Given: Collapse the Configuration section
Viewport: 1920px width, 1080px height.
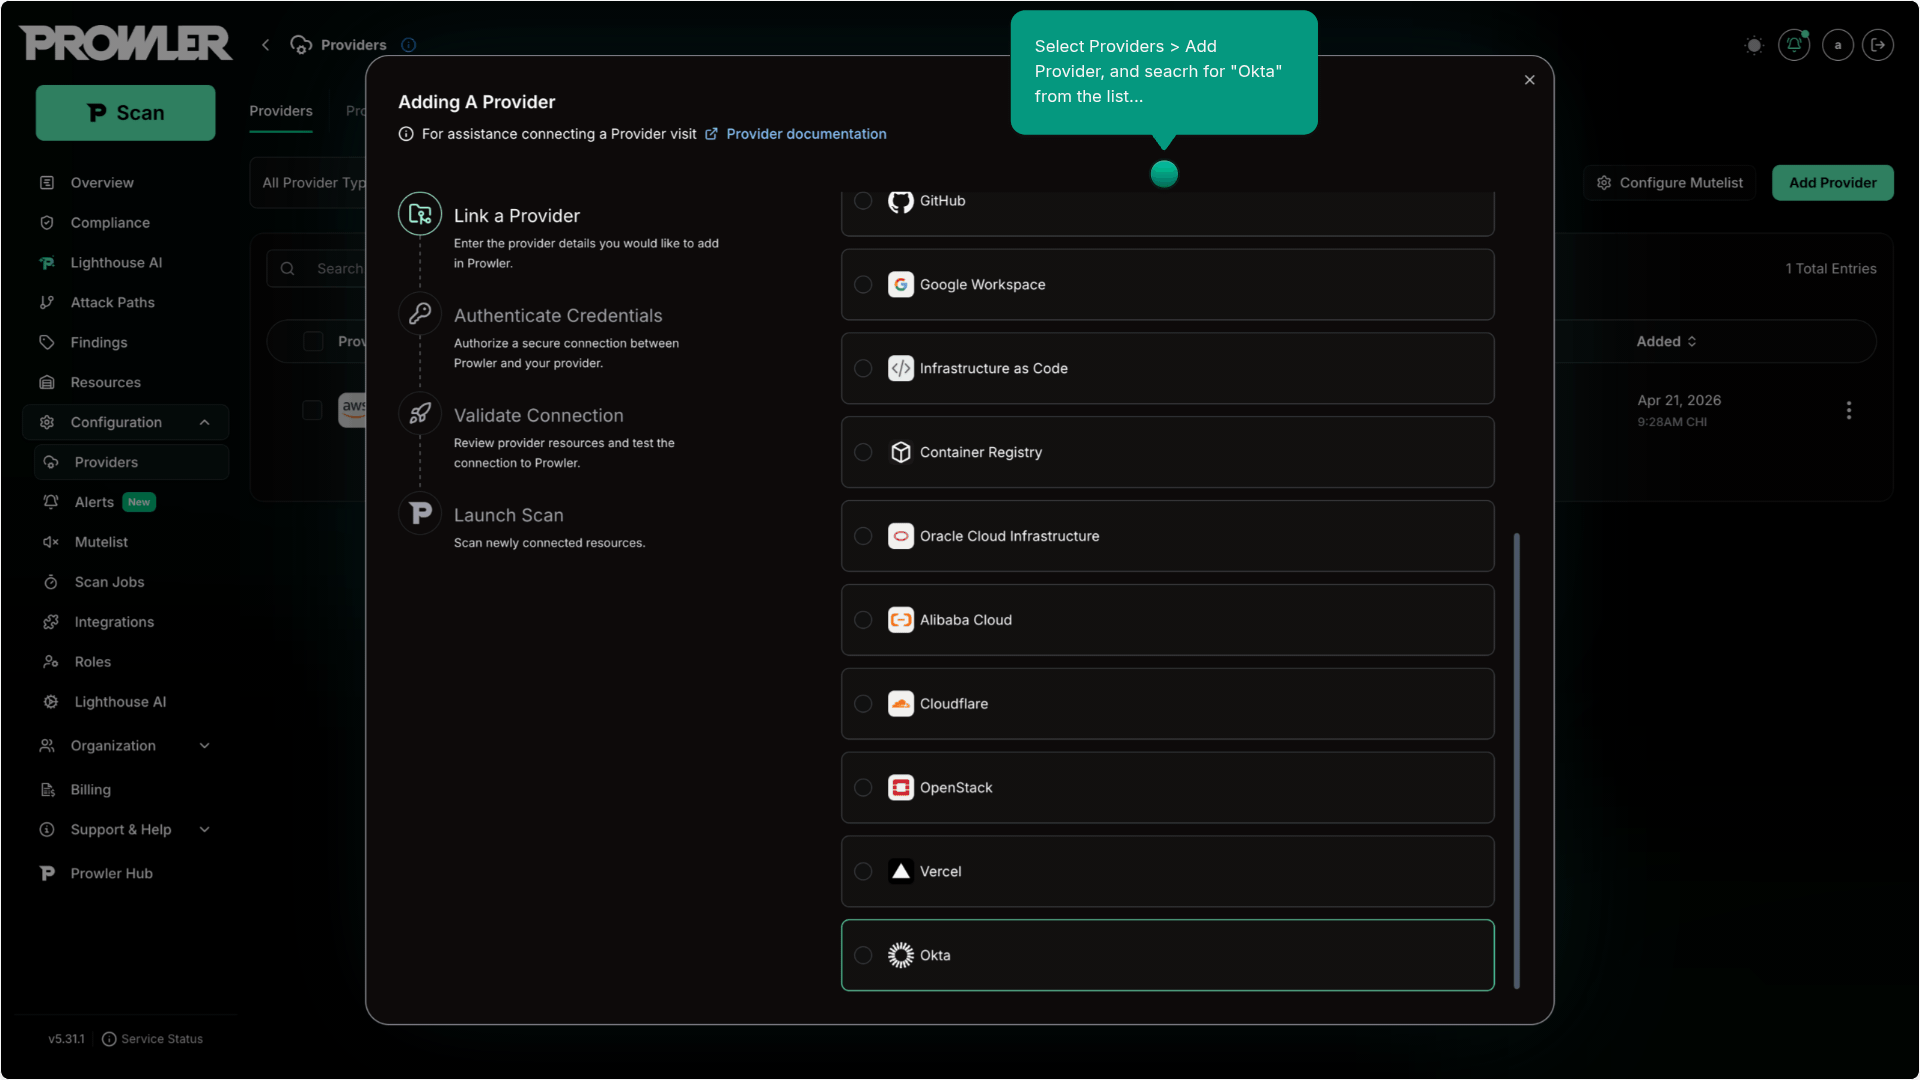Looking at the screenshot, I should coord(127,423).
